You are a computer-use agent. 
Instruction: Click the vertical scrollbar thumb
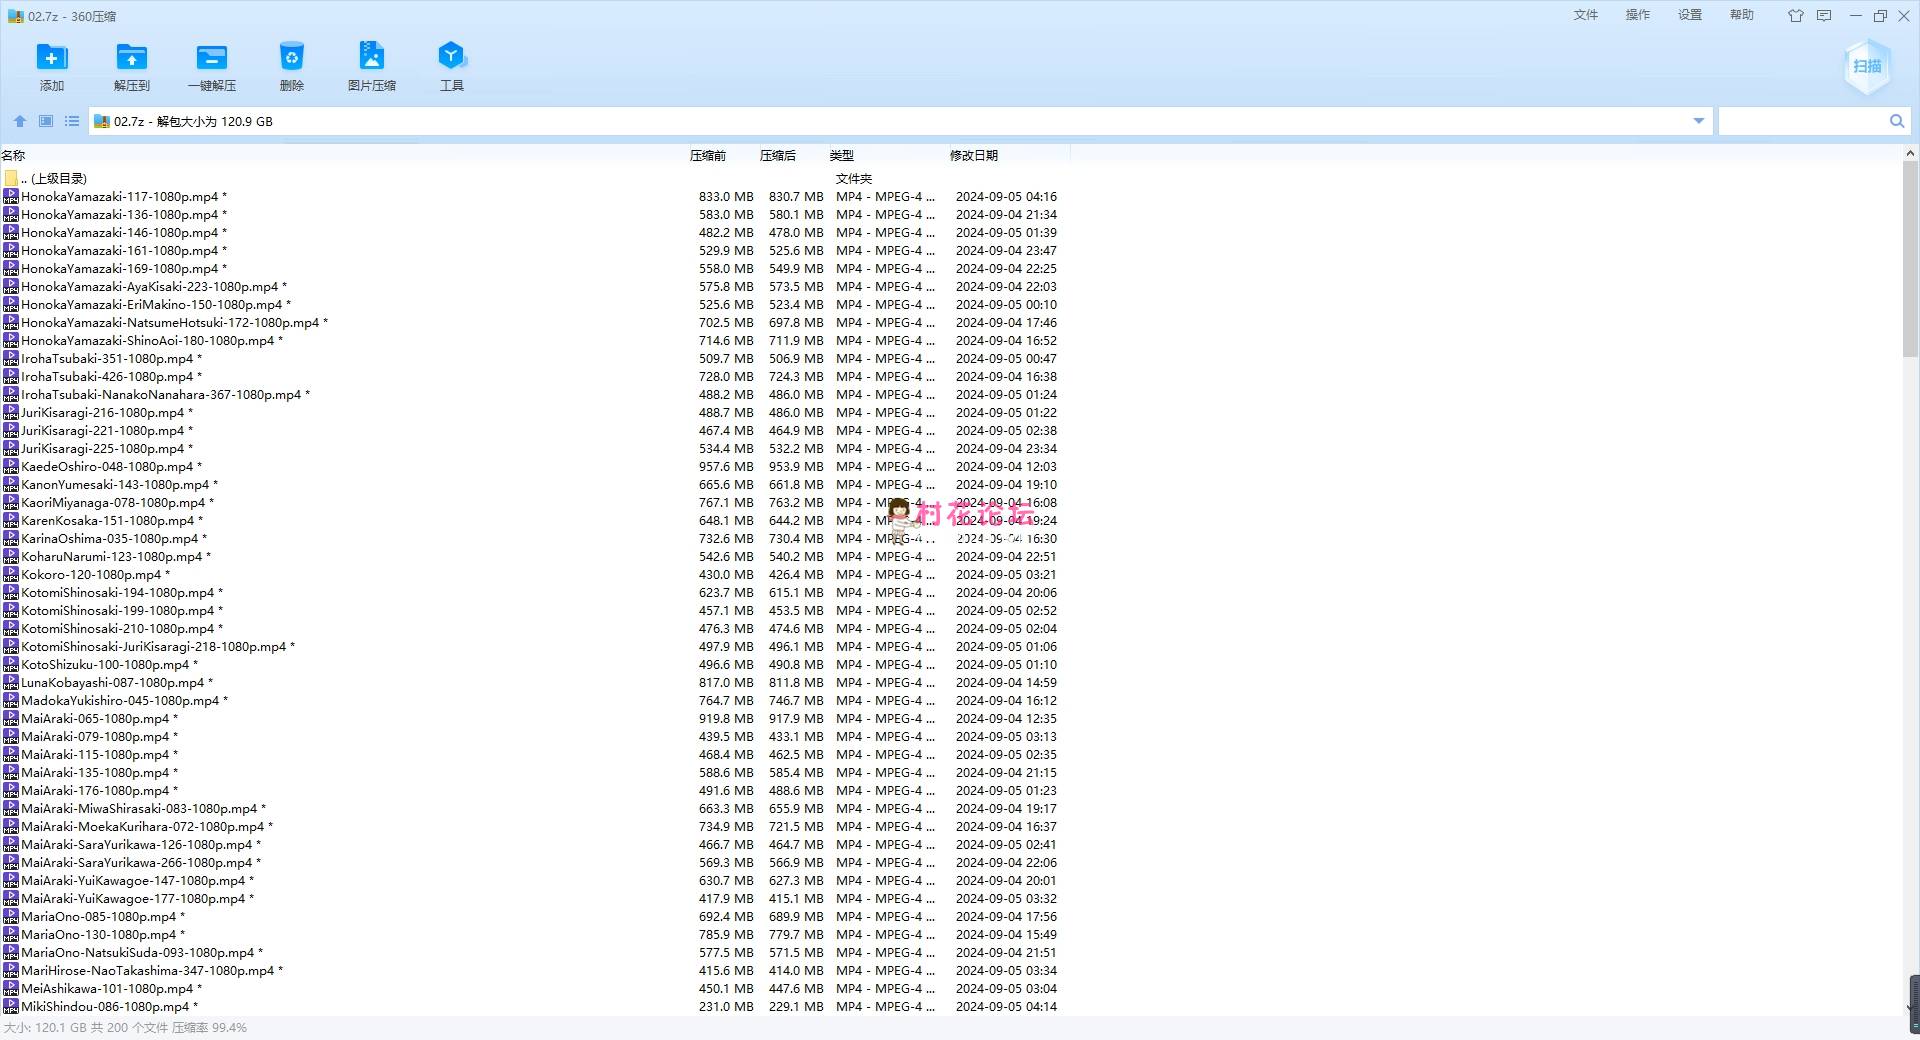pos(1911,260)
